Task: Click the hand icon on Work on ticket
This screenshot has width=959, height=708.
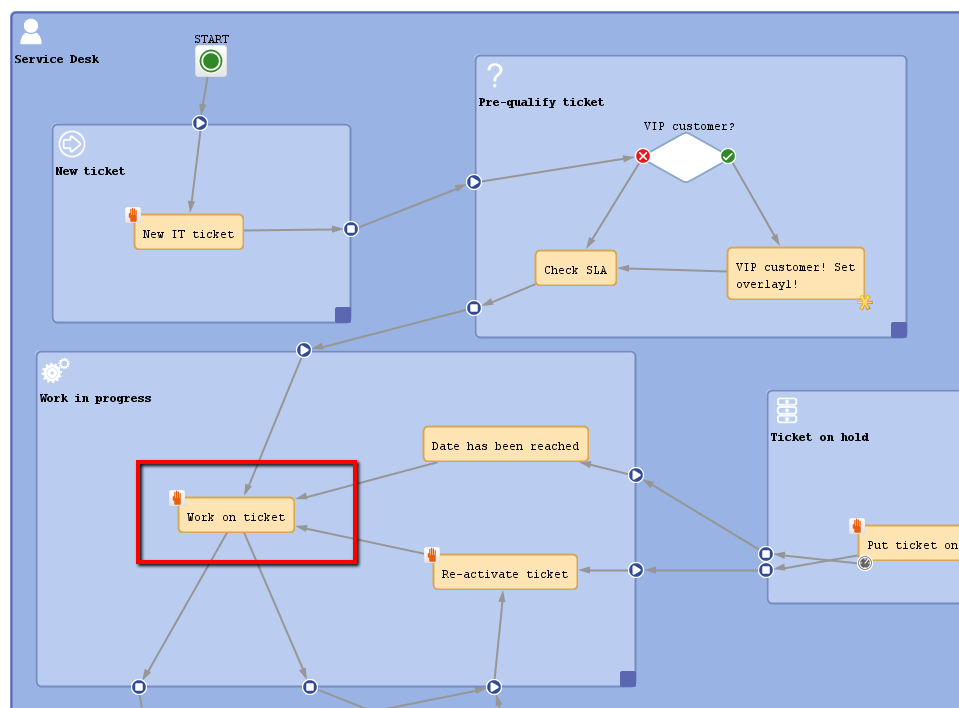Action: (x=177, y=498)
